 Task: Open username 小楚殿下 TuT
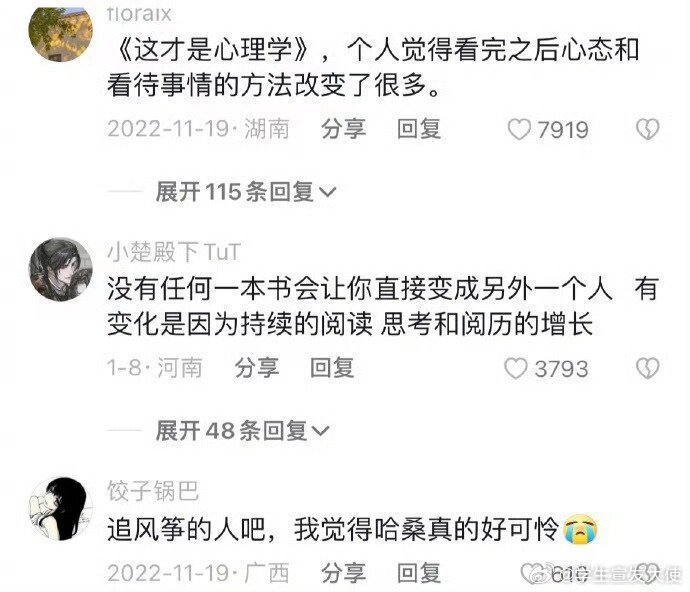coord(174,252)
